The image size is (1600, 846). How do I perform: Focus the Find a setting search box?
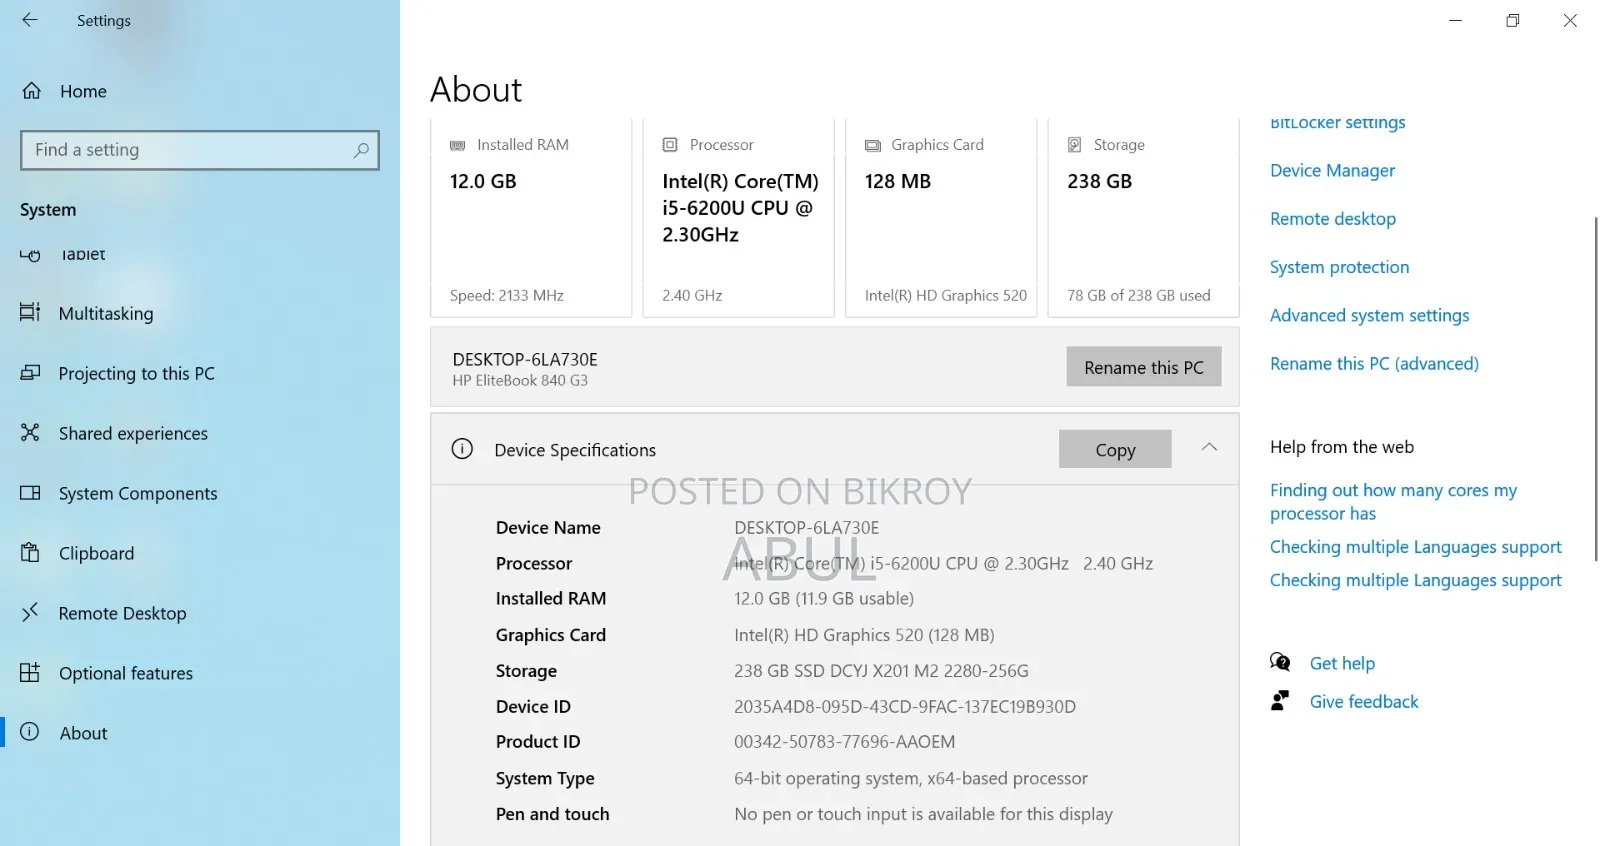point(200,150)
